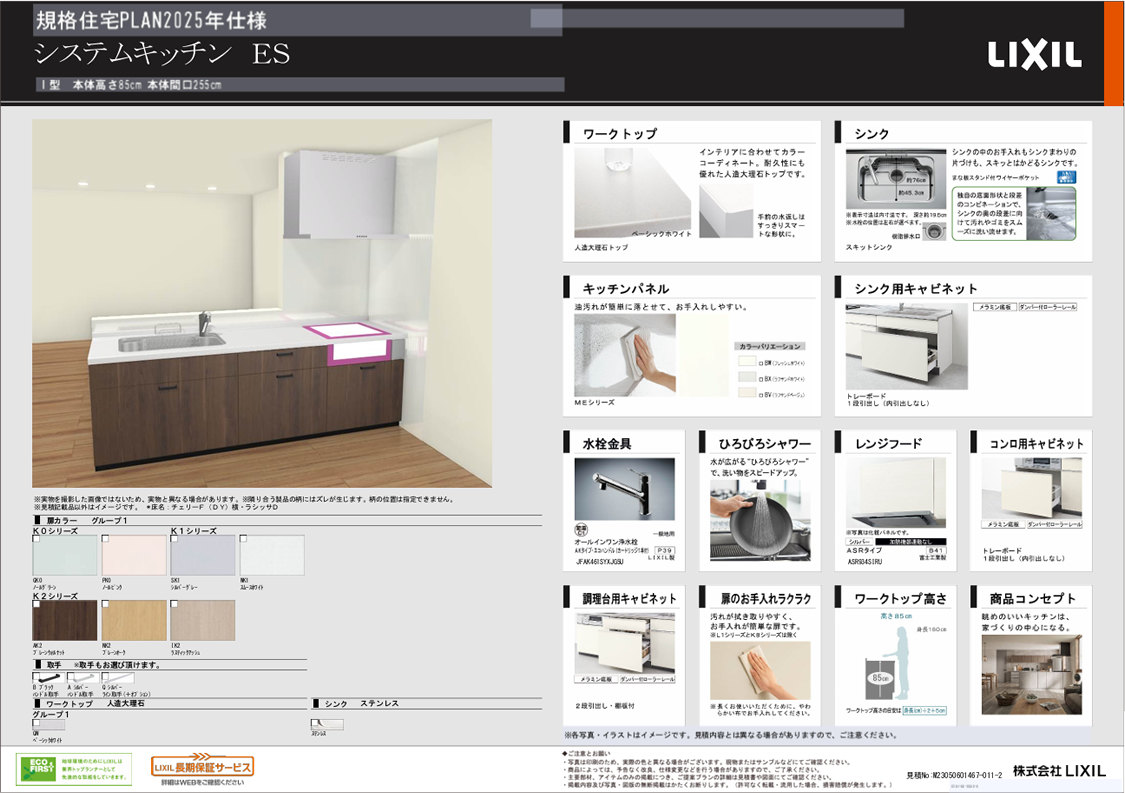1125x793 pixels.
Task: Pick the plain oak NK2 door color swatch
Action: (134, 620)
